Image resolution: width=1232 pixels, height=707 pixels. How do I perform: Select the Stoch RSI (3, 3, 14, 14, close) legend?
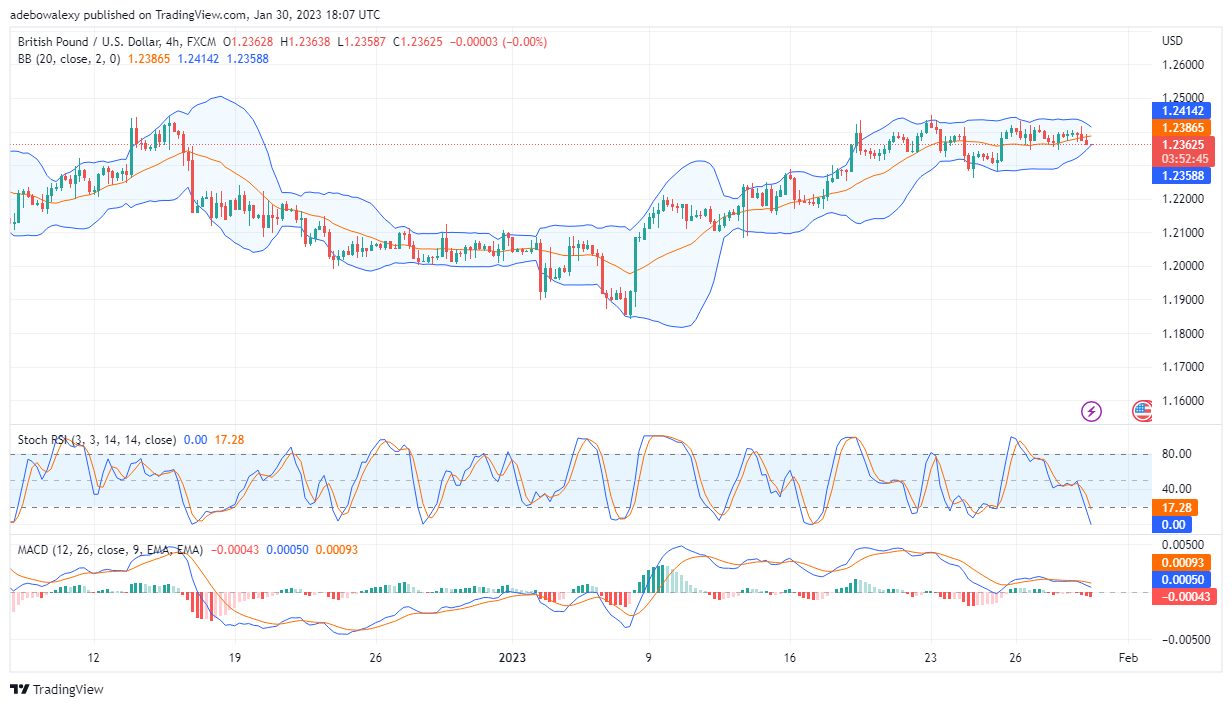click(x=97, y=440)
